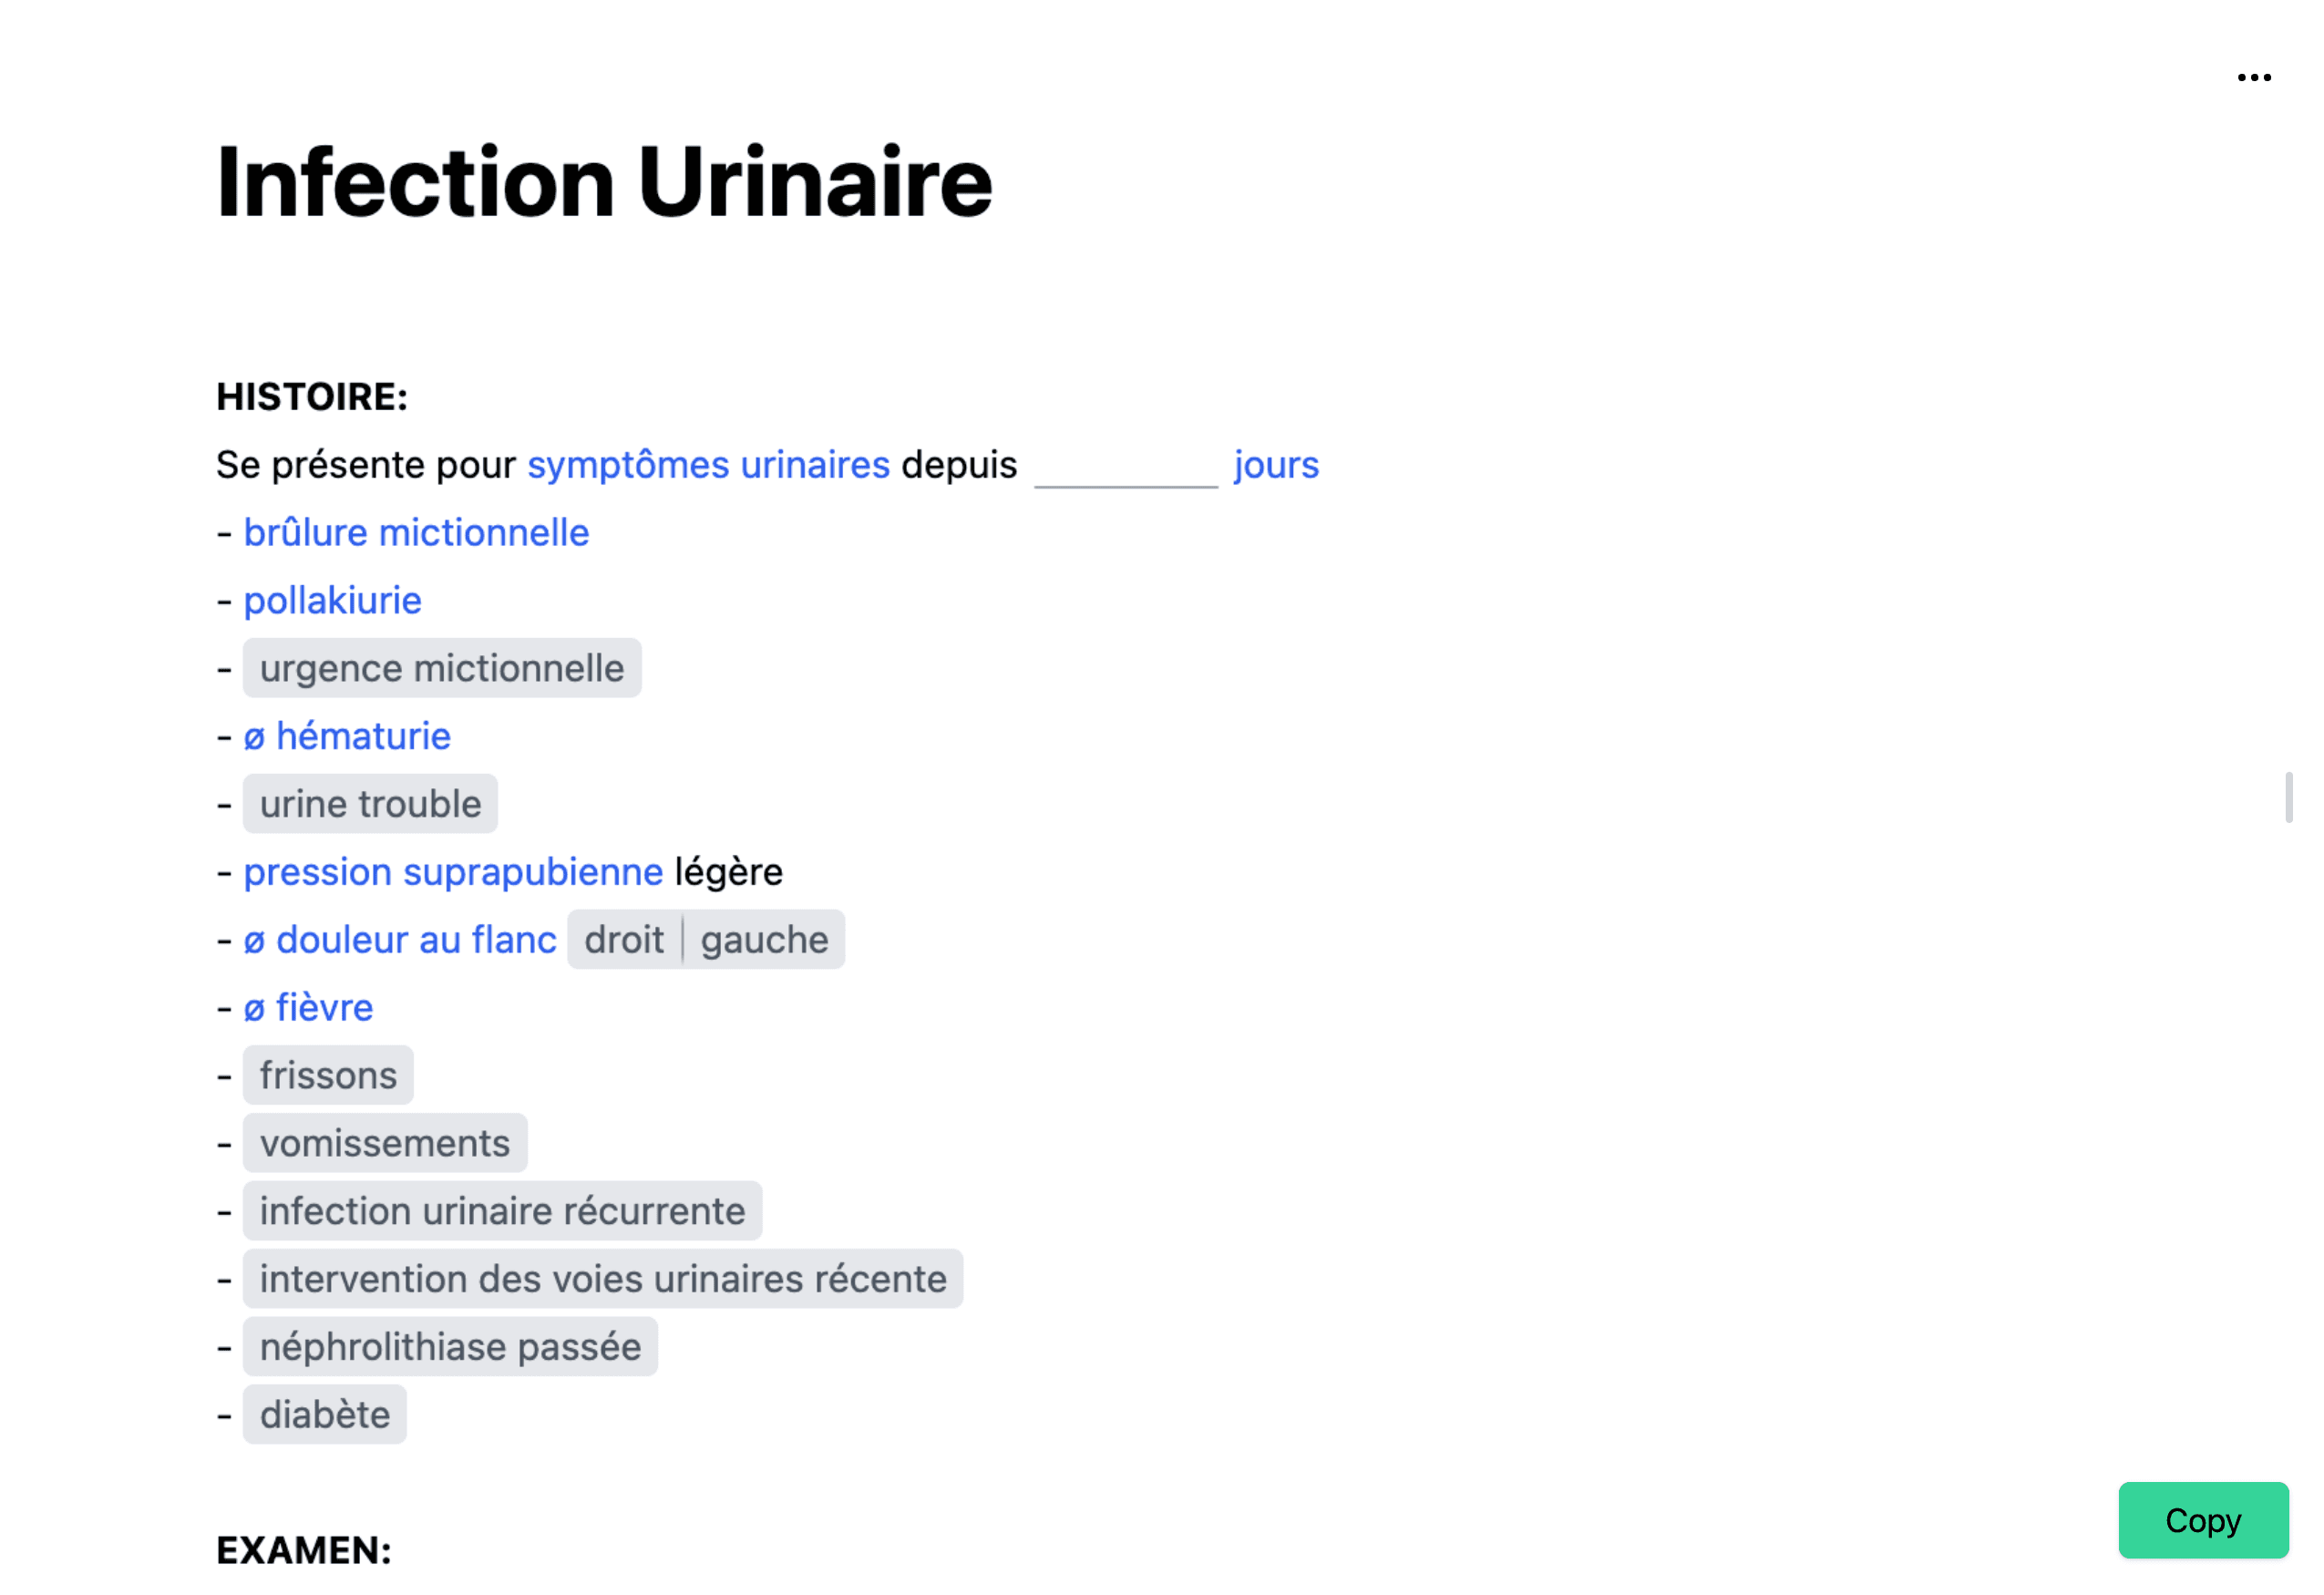Select "droit" for flank pain side
The width and height of the screenshot is (2324, 1595).
623,939
